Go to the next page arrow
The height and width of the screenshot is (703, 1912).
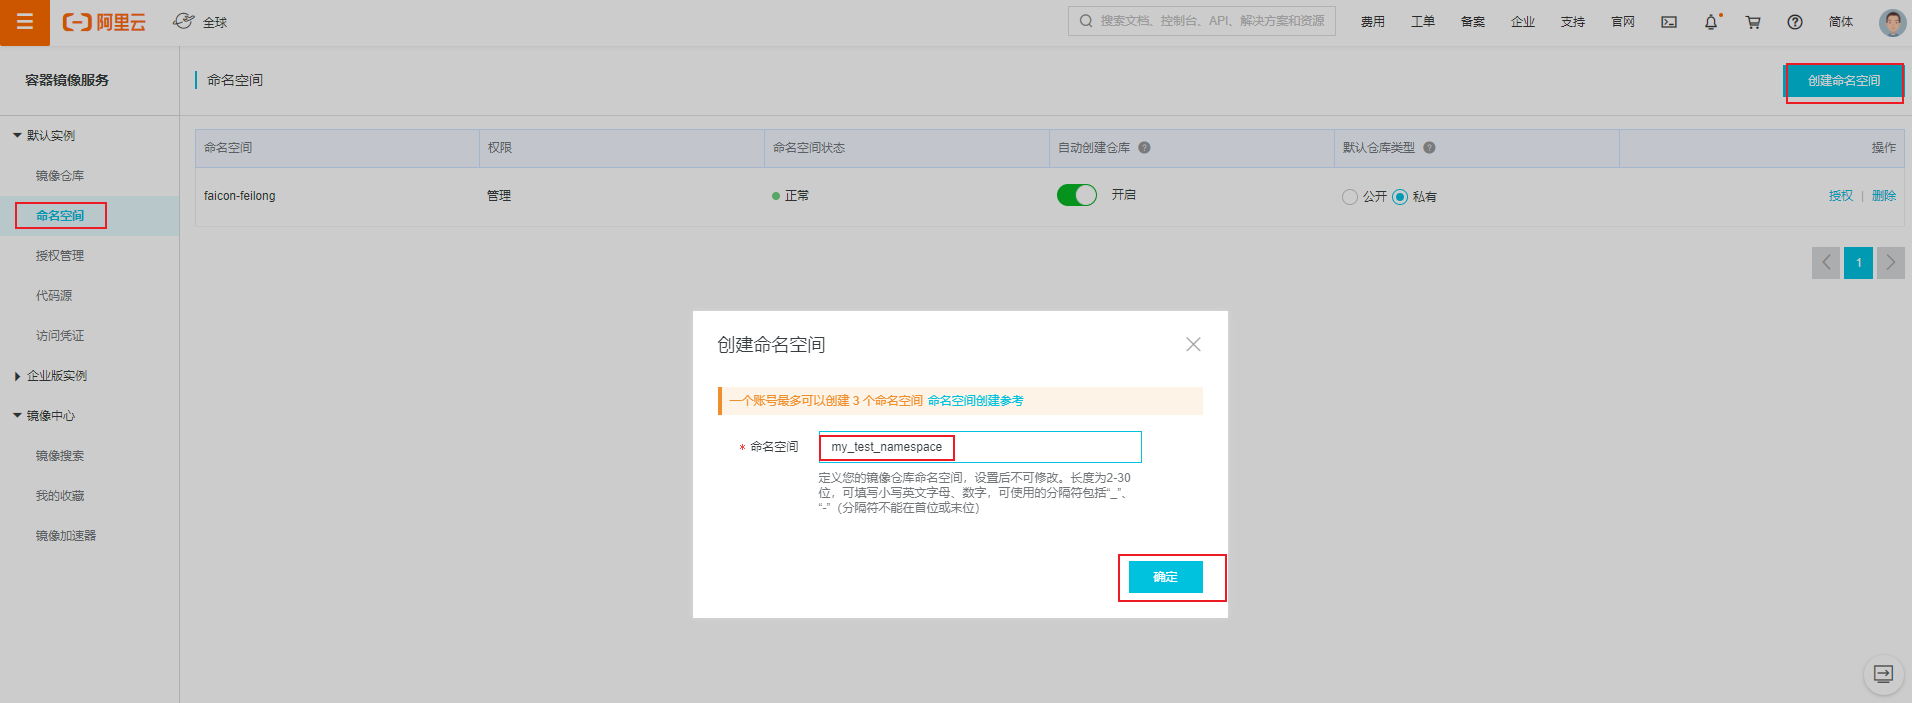click(1890, 263)
